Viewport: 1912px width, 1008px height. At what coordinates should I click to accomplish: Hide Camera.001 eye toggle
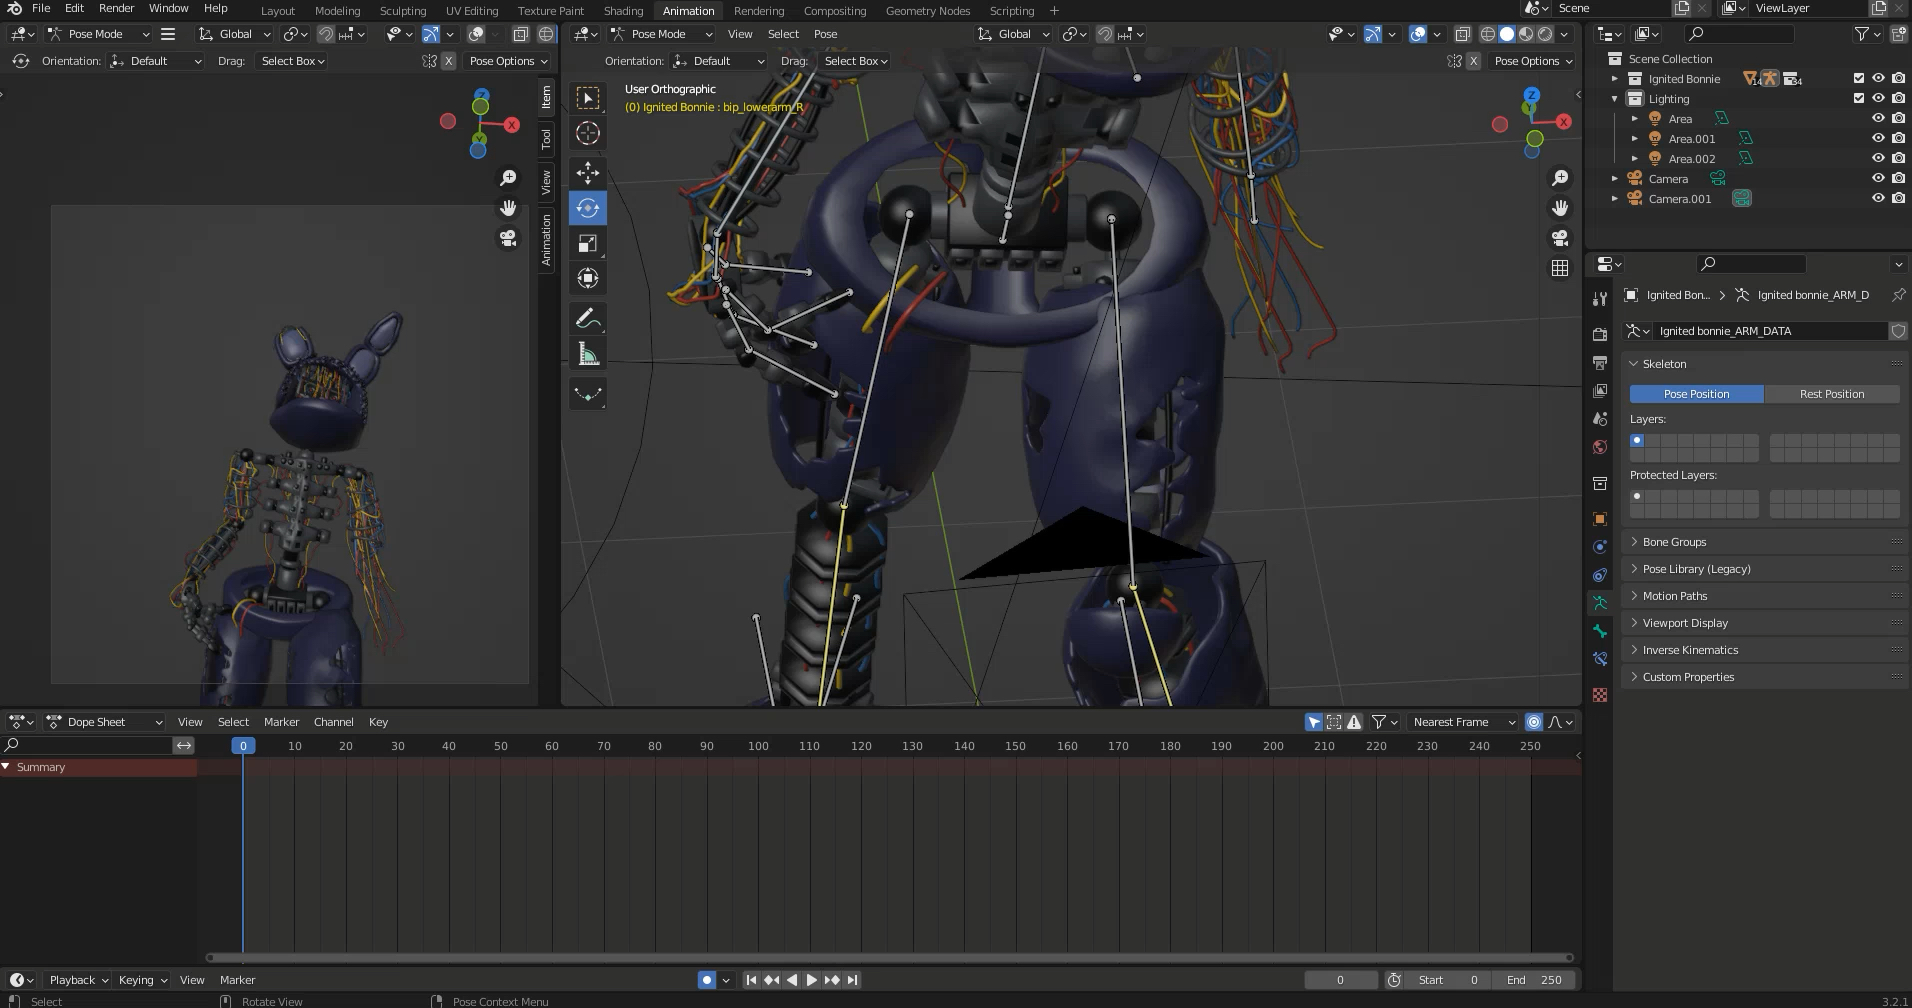pyautogui.click(x=1878, y=198)
